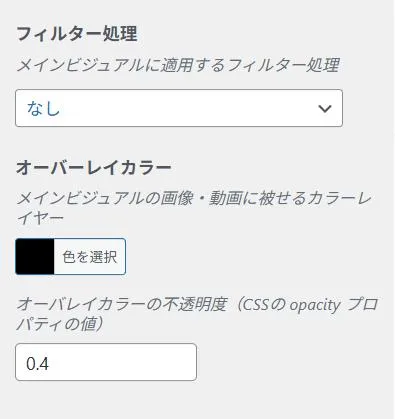395x419 pixels.
Task: Click the blank middle of filter dropdown
Action: tap(187, 108)
